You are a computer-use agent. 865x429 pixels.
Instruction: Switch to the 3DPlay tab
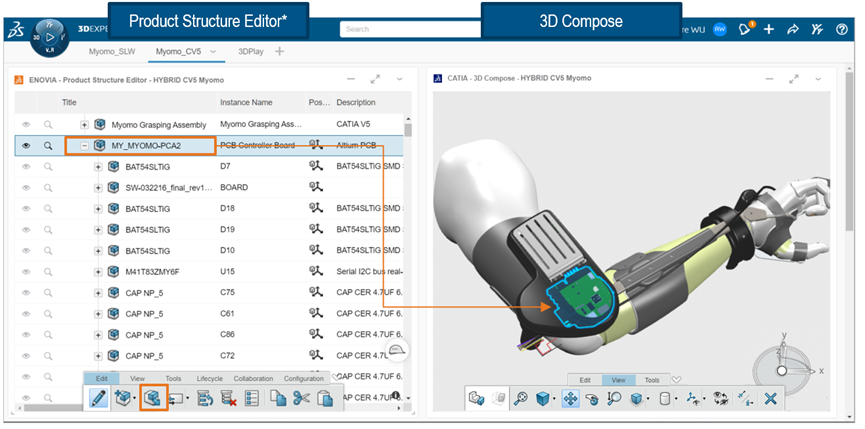[x=250, y=52]
